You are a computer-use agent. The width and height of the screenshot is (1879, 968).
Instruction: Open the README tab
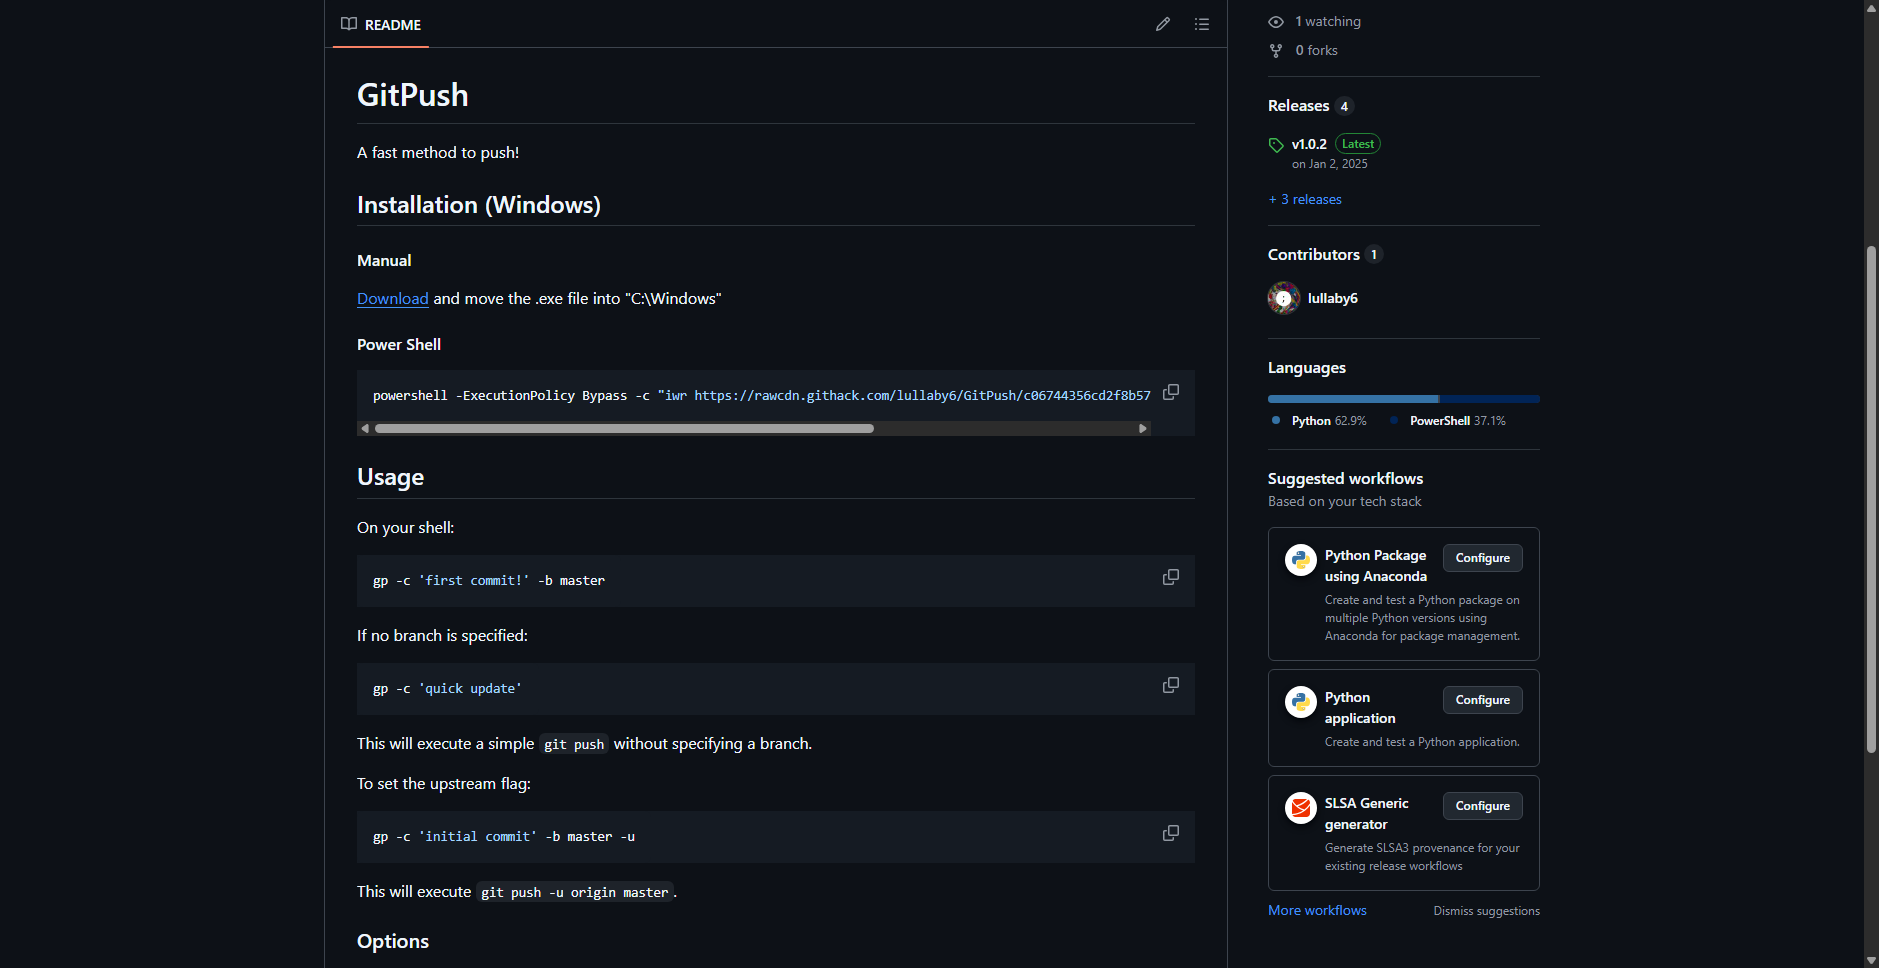click(381, 24)
